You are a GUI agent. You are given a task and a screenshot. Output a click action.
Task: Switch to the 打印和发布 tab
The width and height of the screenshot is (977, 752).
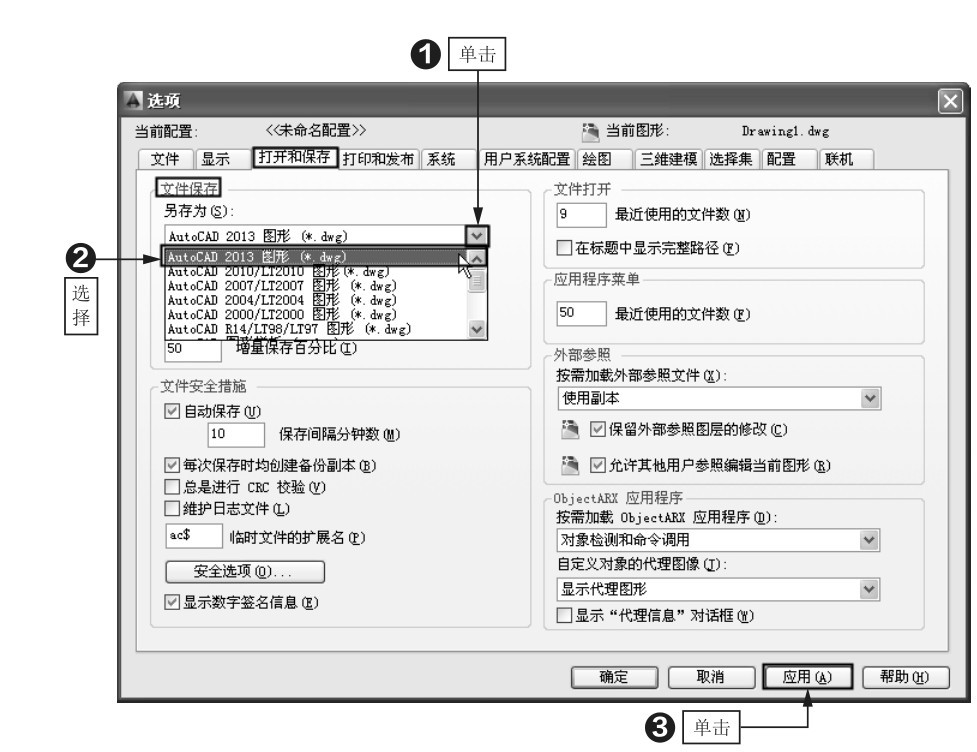pyautogui.click(x=379, y=159)
